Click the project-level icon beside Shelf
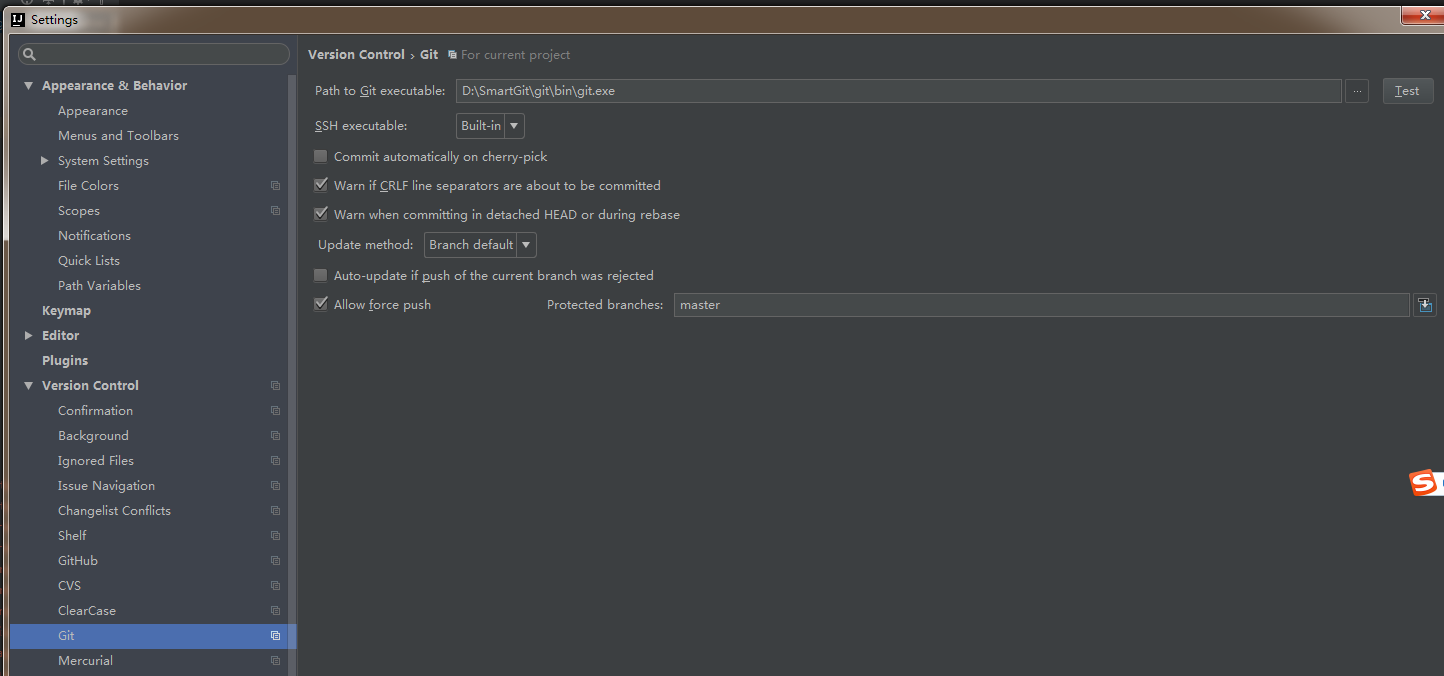The height and width of the screenshot is (676, 1444). (x=275, y=536)
